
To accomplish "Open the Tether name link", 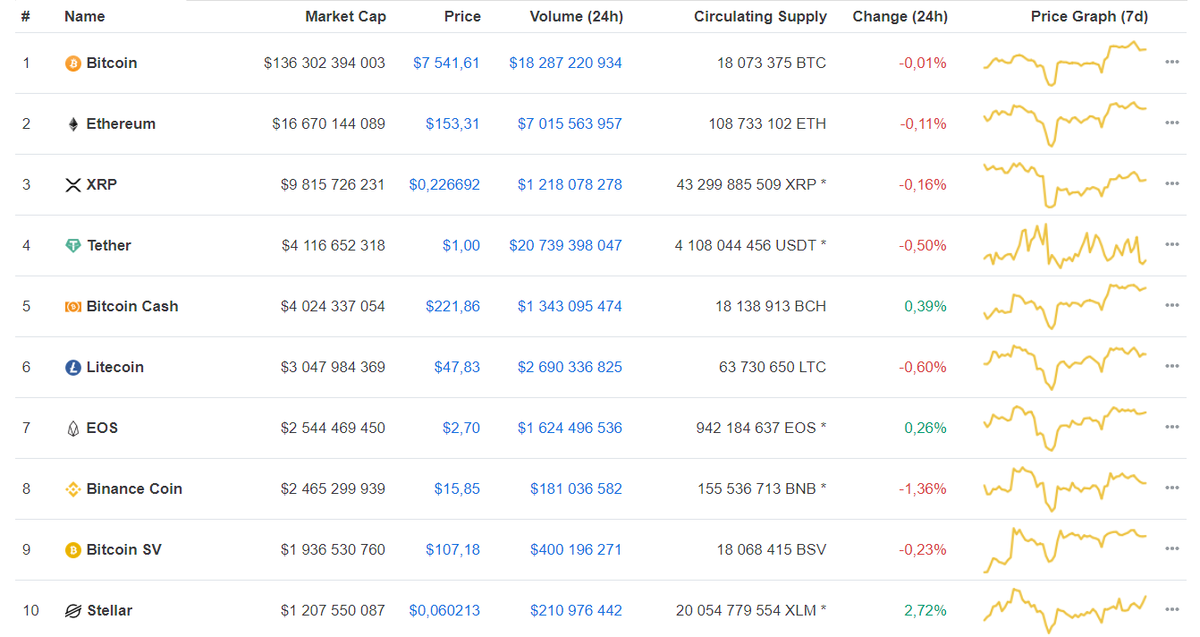I will pos(109,246).
